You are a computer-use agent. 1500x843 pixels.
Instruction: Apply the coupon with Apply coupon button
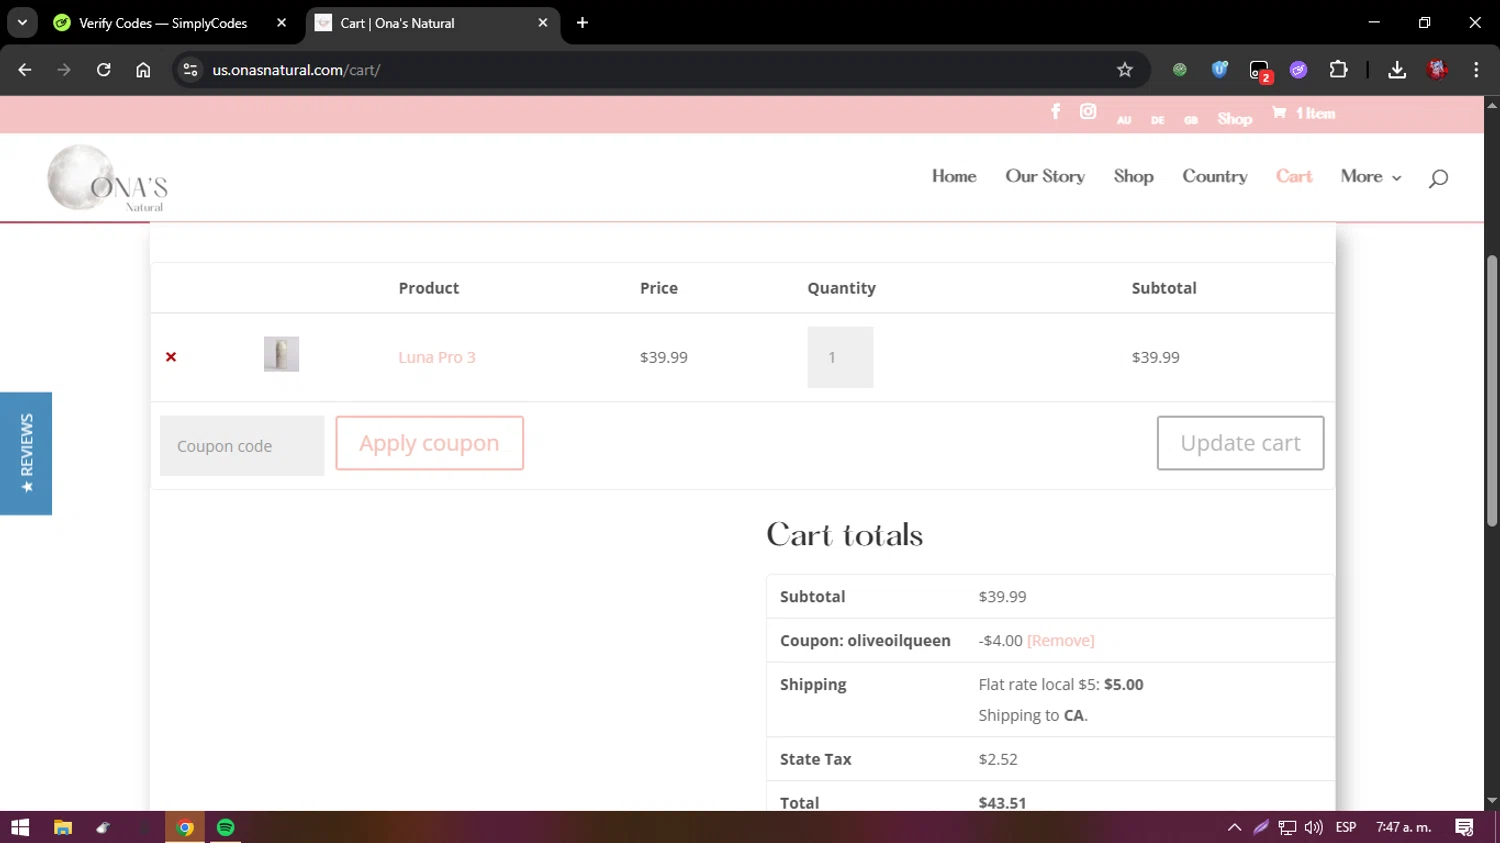coord(429,443)
